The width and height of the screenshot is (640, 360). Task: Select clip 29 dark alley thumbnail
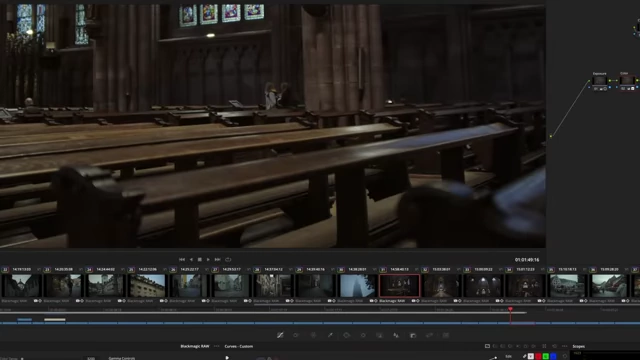[x=316, y=285]
